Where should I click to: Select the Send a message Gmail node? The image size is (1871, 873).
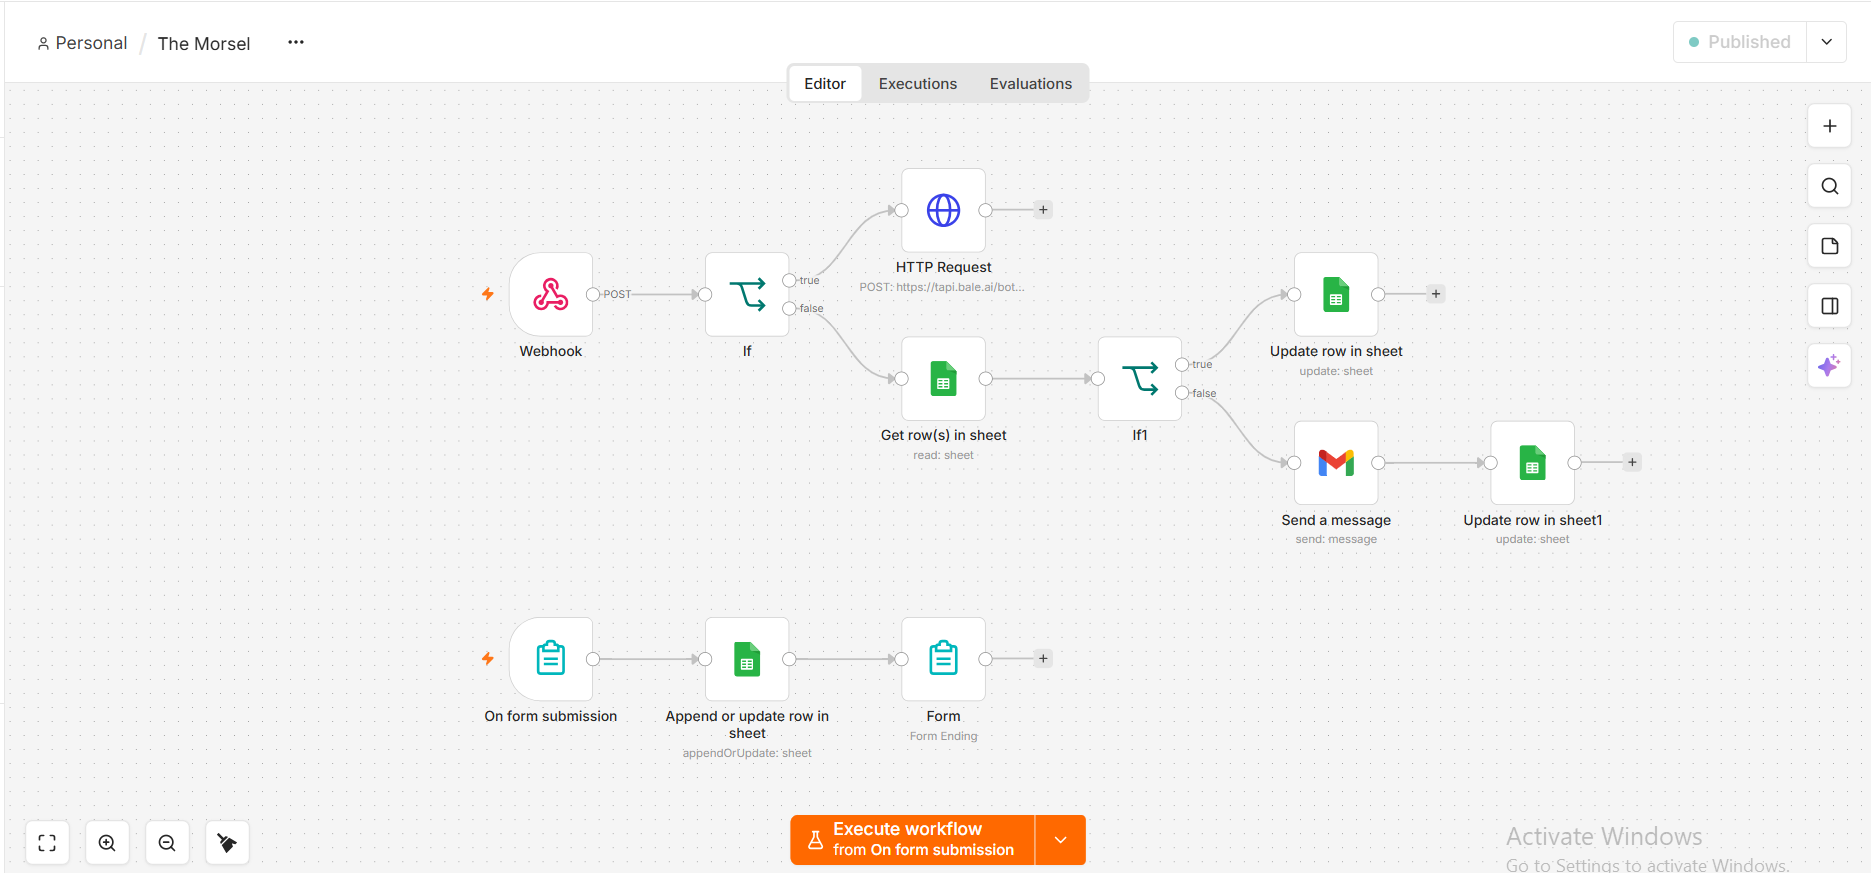(1336, 463)
